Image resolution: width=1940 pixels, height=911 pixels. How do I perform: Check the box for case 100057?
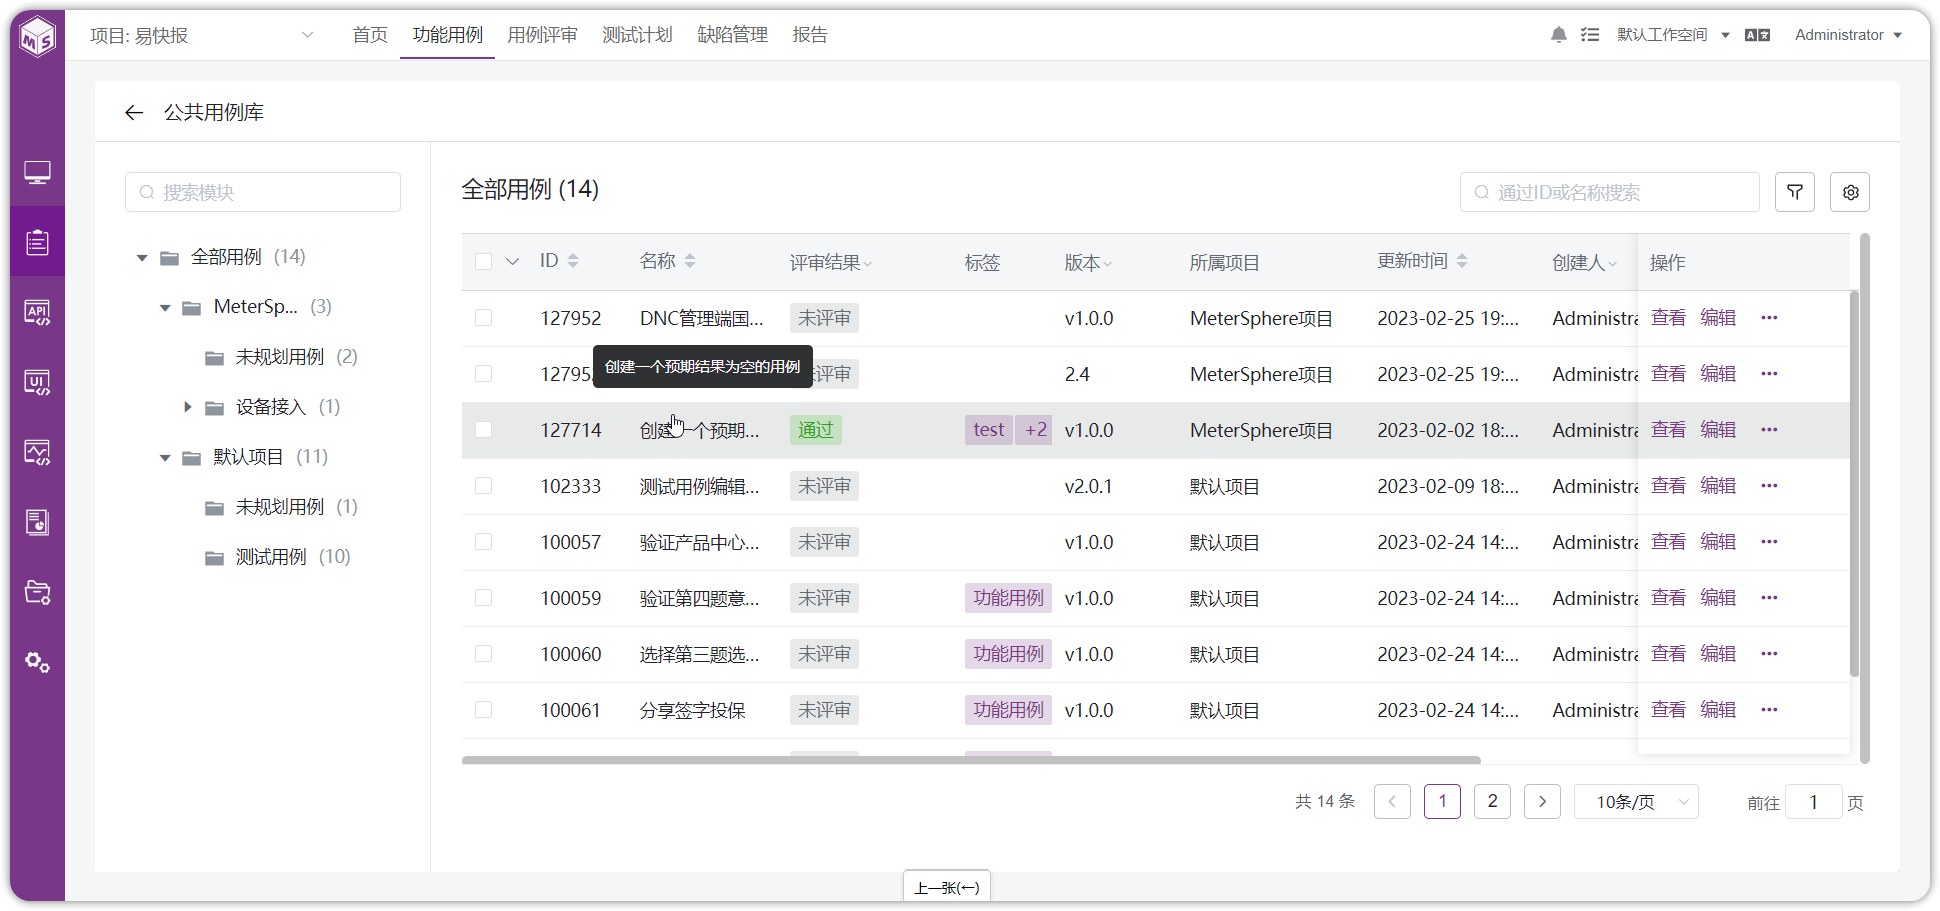483,542
